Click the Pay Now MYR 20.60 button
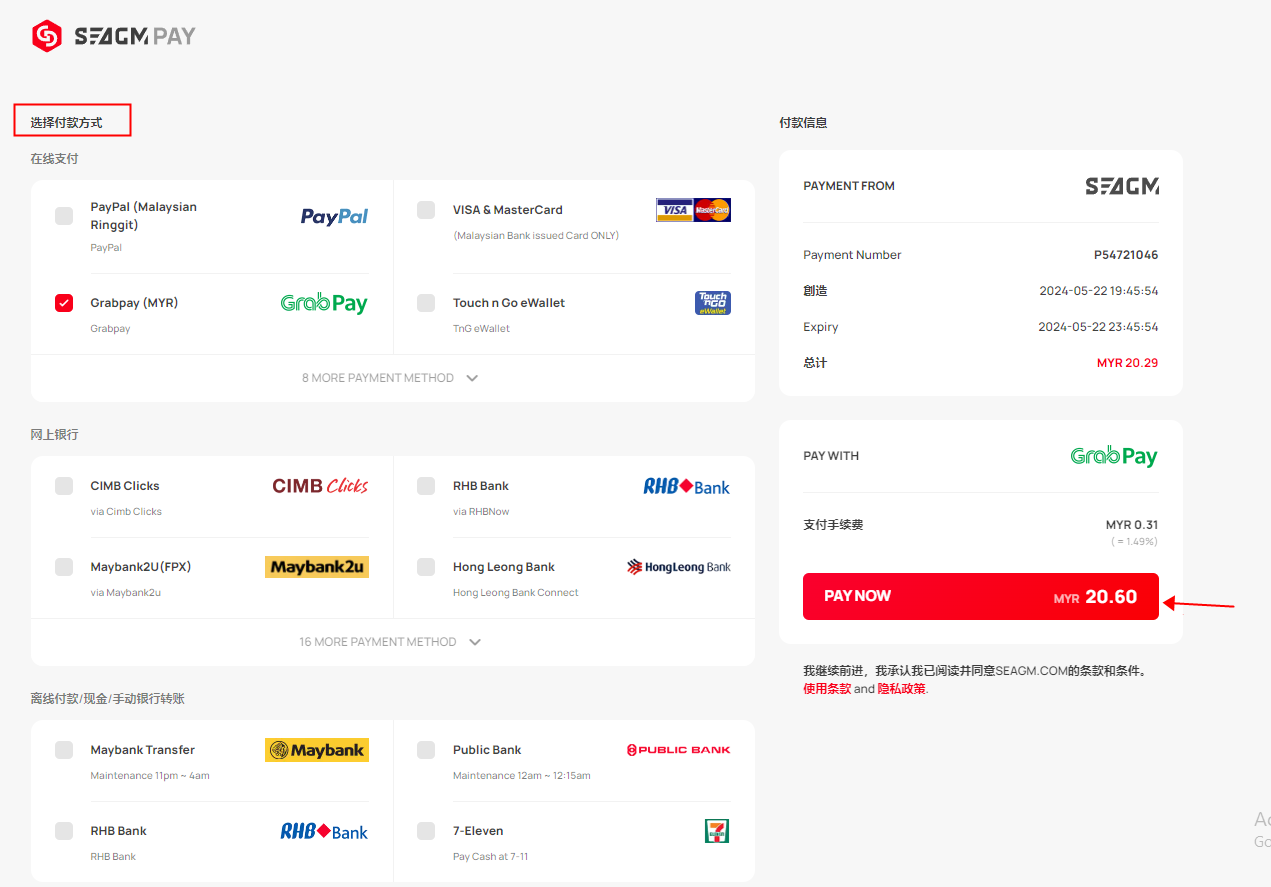 [x=981, y=596]
